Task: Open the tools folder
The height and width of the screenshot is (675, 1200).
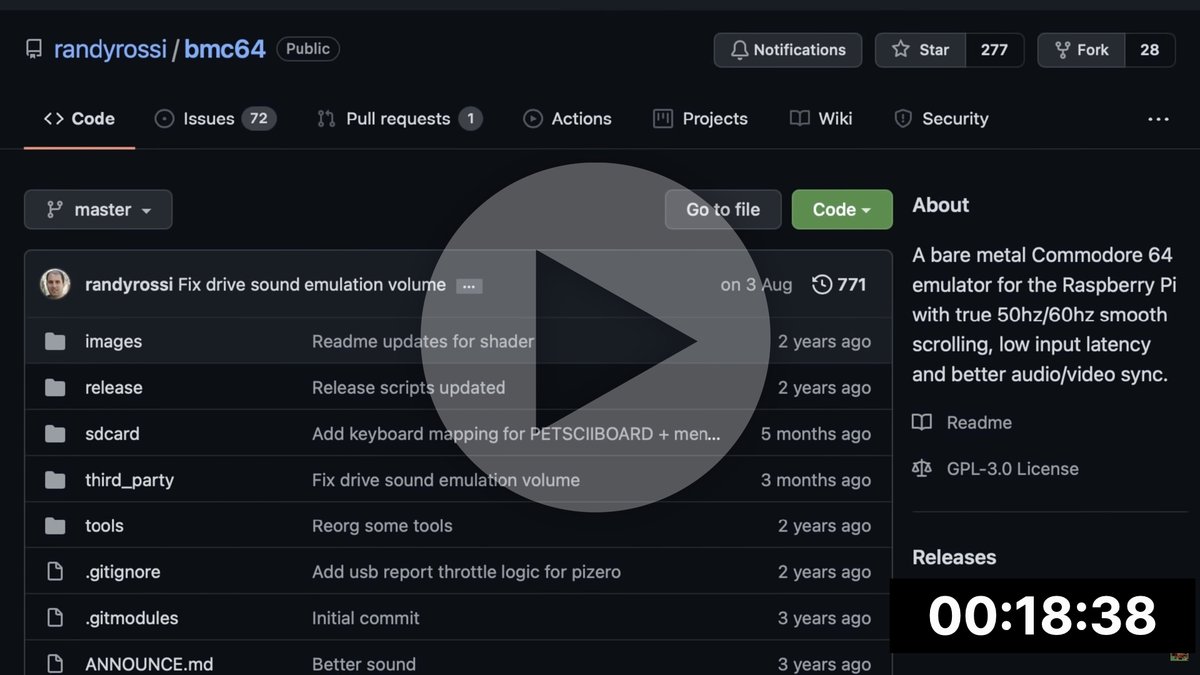Action: 104,525
